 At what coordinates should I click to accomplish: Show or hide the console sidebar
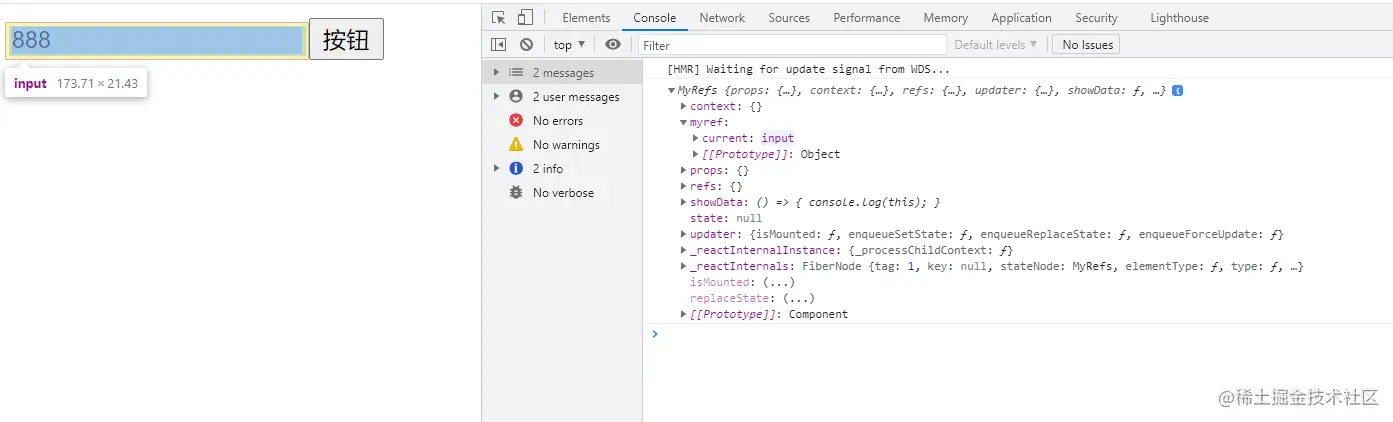click(499, 45)
